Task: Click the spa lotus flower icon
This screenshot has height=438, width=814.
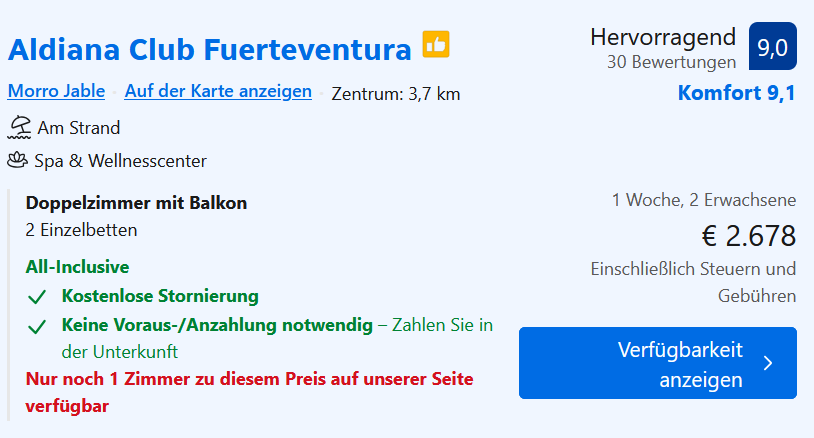Action: (x=18, y=160)
